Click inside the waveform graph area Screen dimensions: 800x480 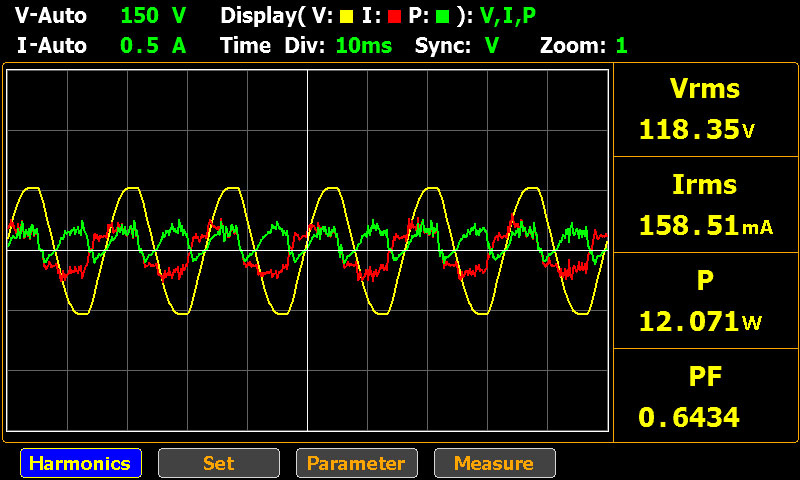coord(308,250)
